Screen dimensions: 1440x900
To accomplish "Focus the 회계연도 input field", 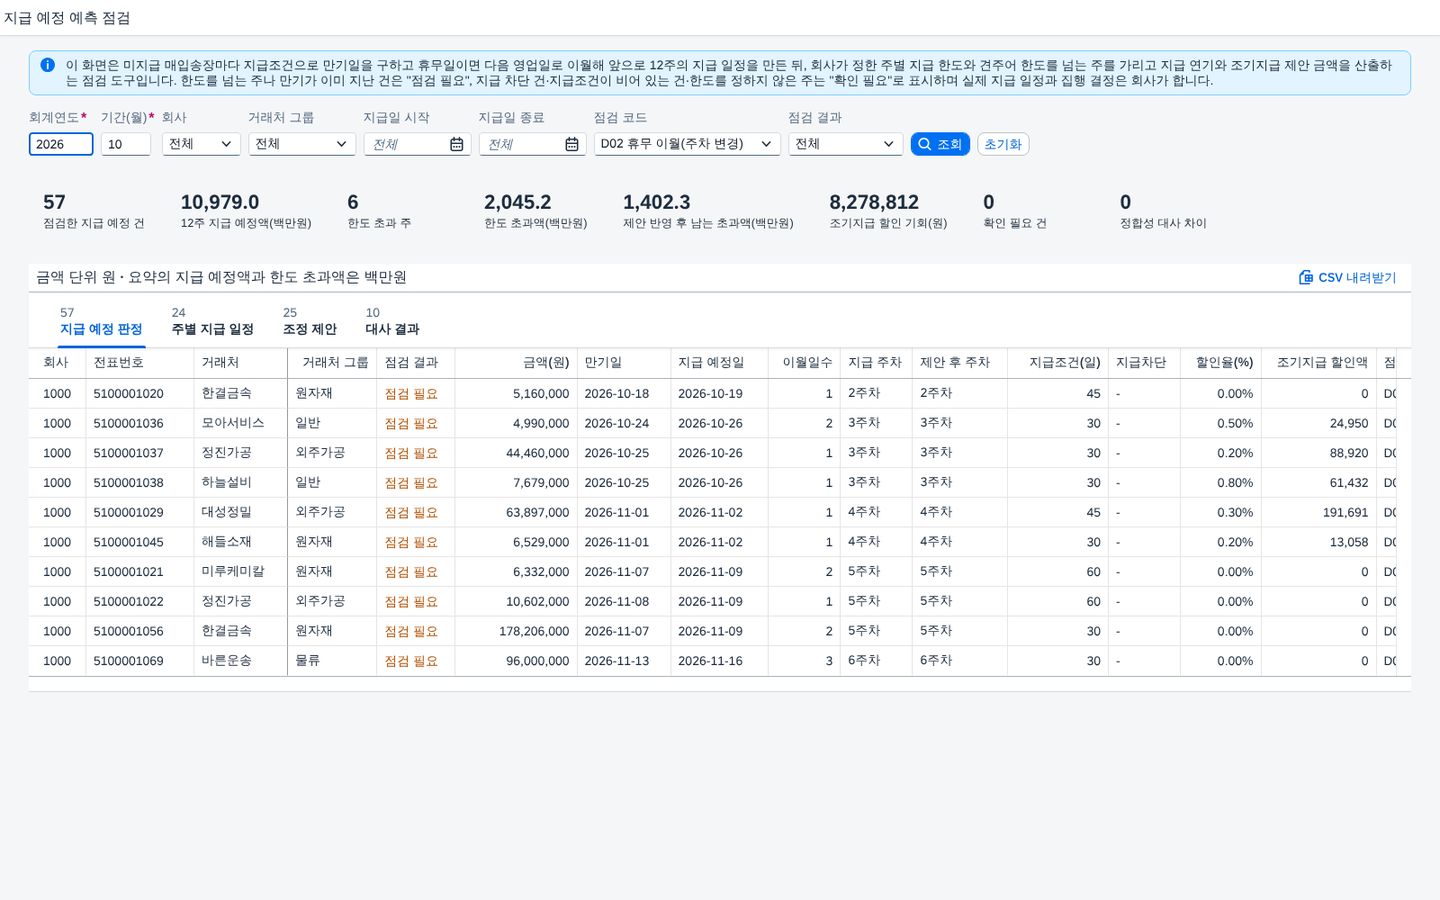I will coord(61,144).
